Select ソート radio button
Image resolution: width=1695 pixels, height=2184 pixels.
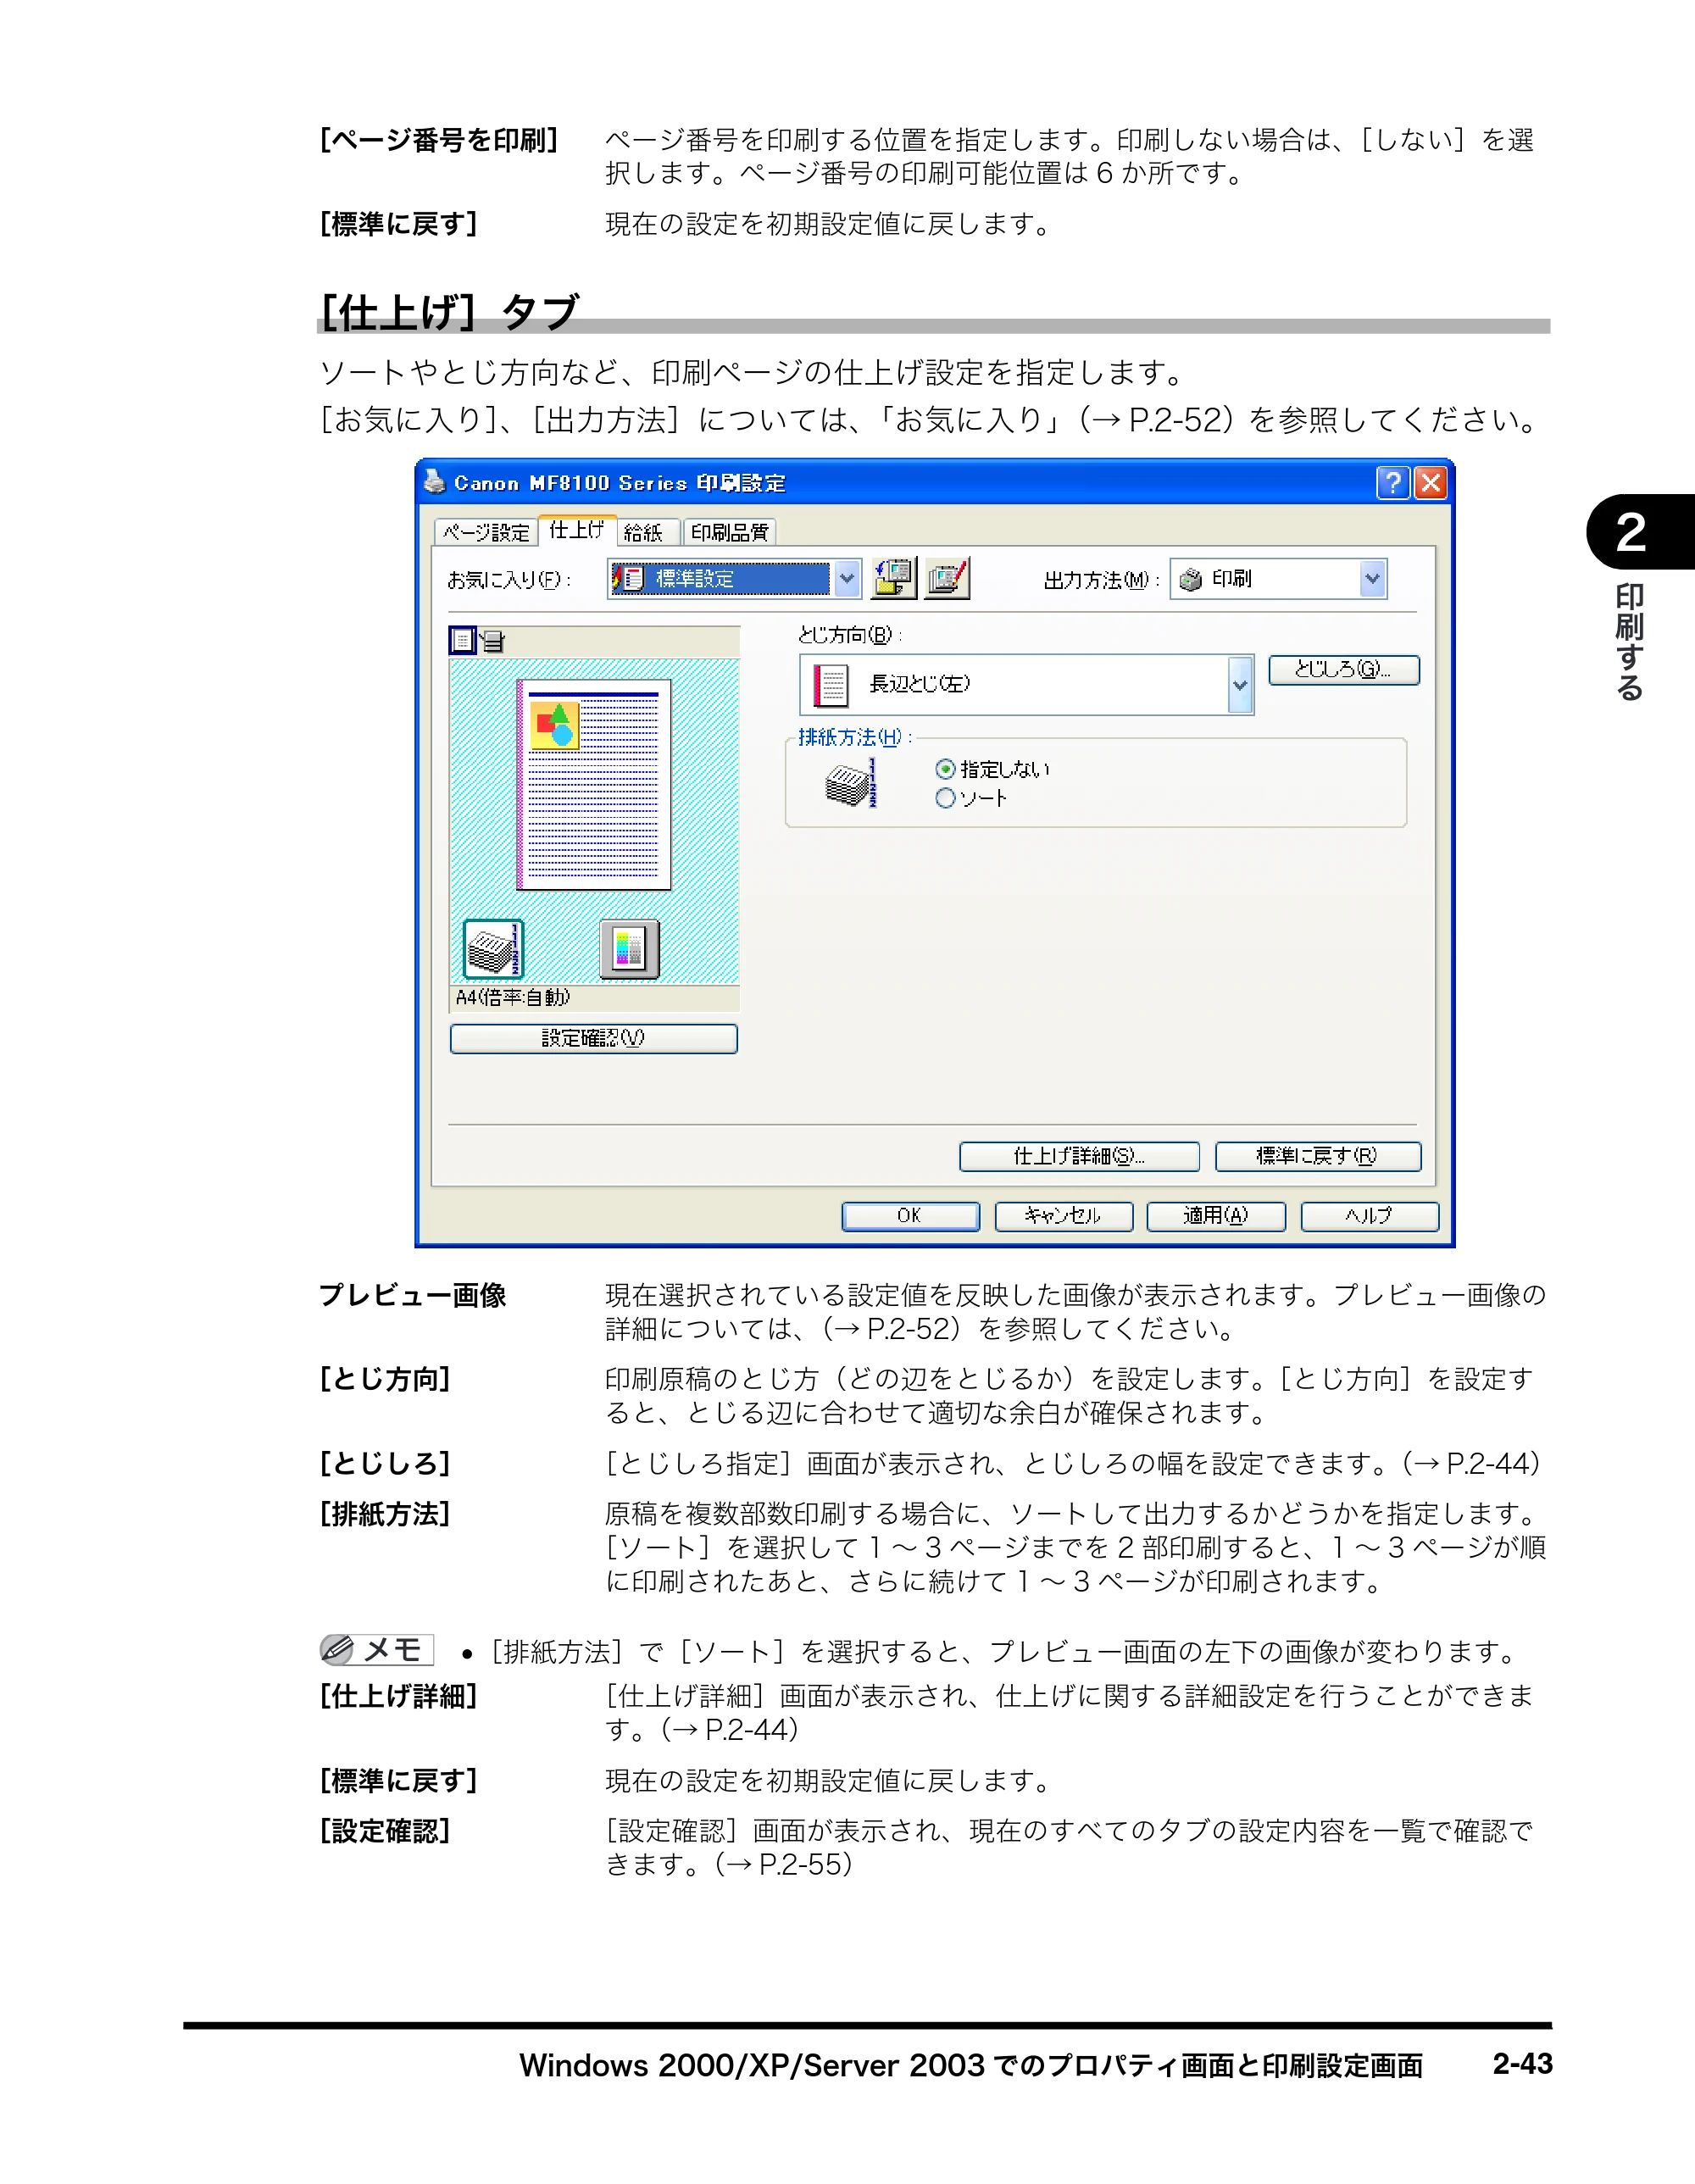[945, 798]
